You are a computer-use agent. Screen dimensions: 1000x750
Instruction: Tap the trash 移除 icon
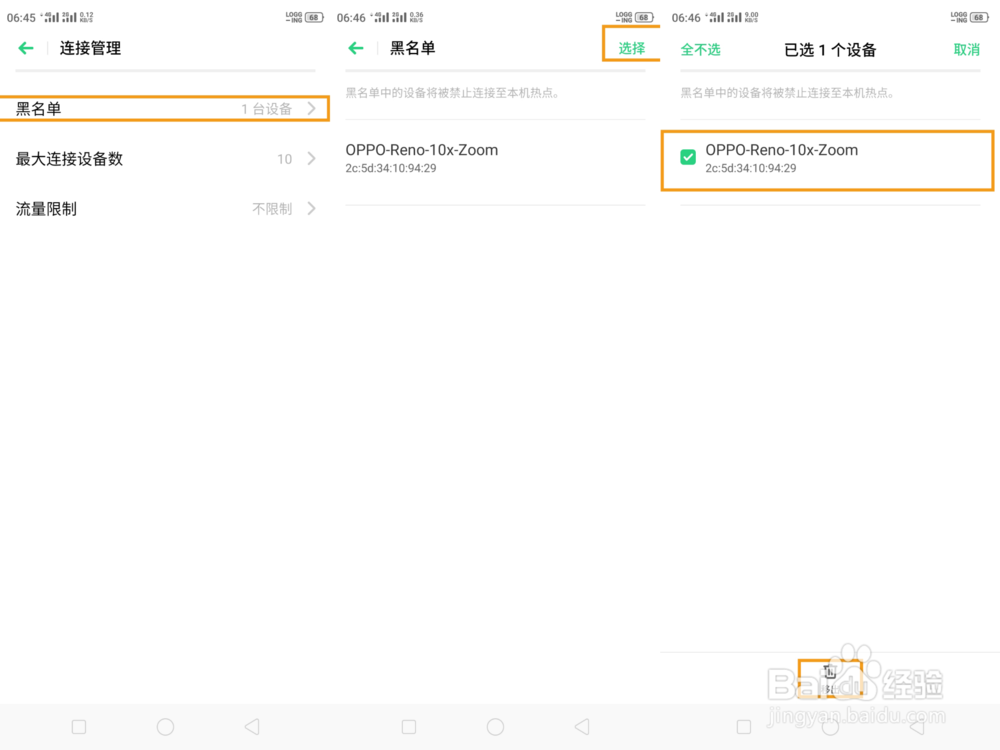830,678
